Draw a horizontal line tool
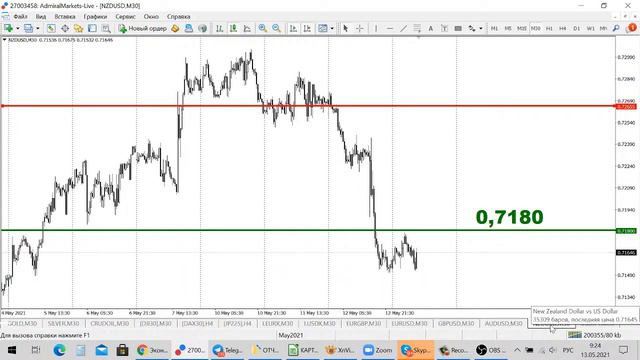The height and width of the screenshot is (360, 640). [390, 28]
